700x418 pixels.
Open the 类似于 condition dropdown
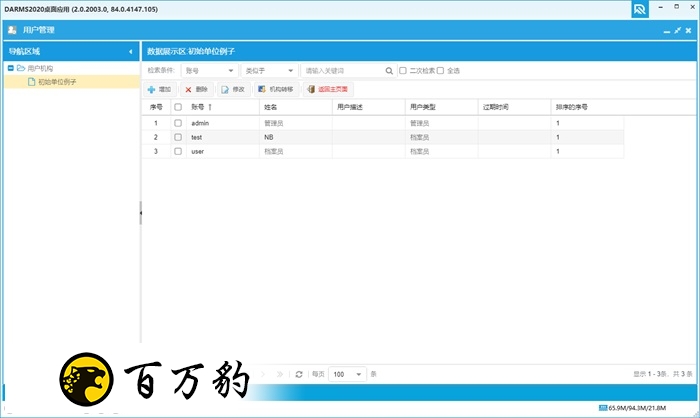(269, 71)
